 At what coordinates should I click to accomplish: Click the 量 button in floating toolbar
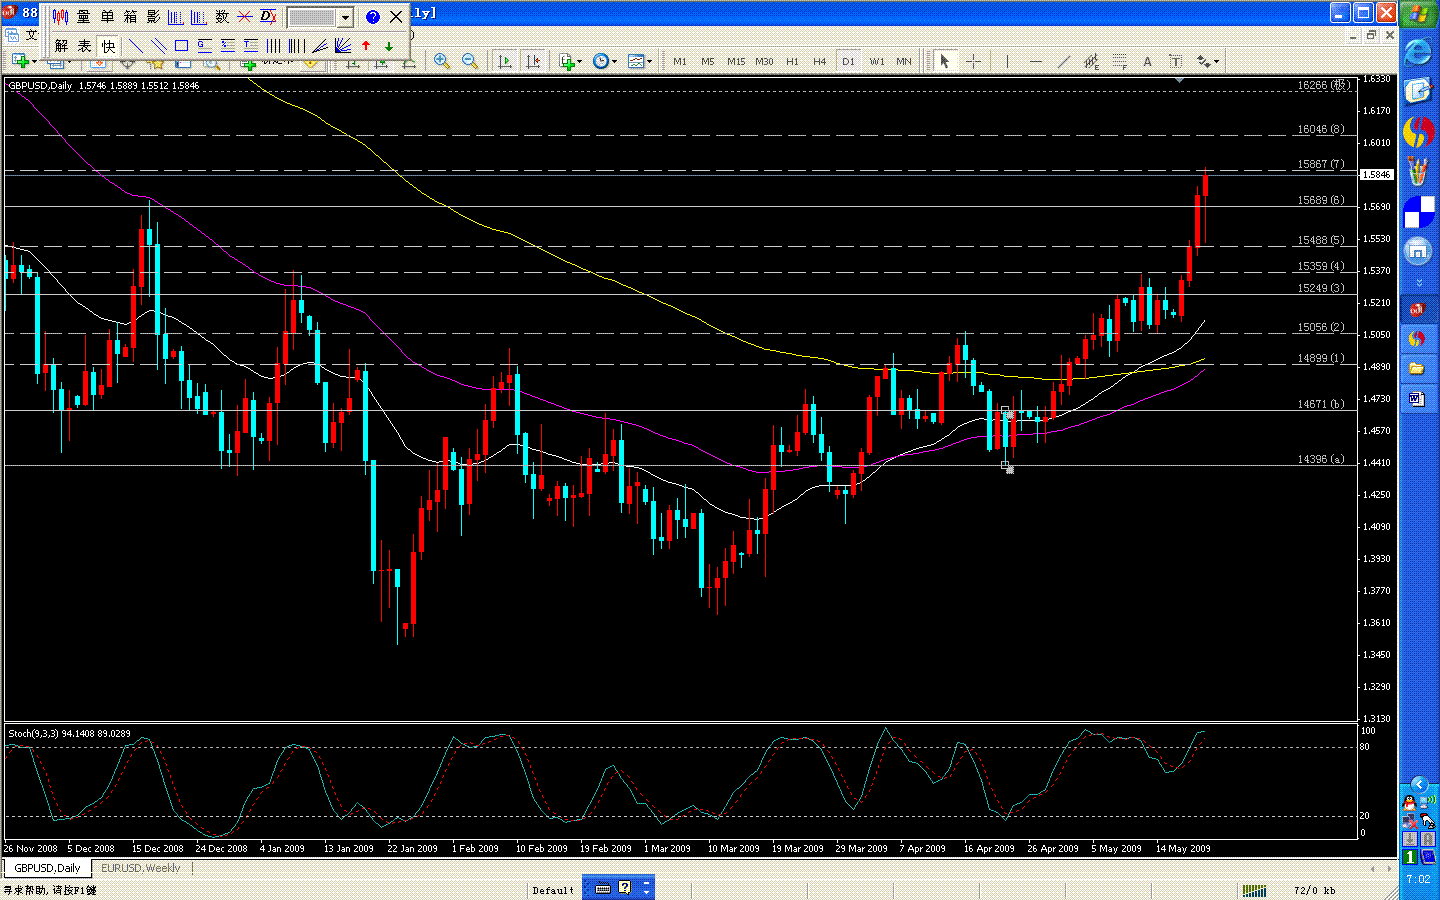point(84,17)
